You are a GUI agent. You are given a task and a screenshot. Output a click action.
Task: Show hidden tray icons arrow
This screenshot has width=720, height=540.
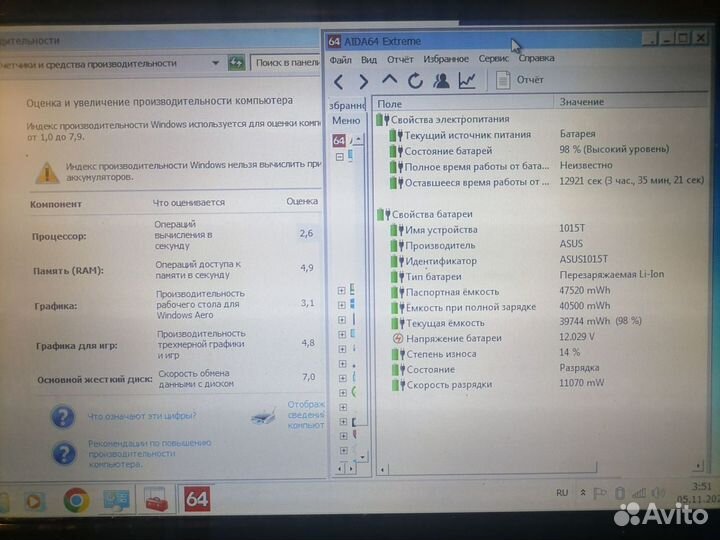pos(583,493)
